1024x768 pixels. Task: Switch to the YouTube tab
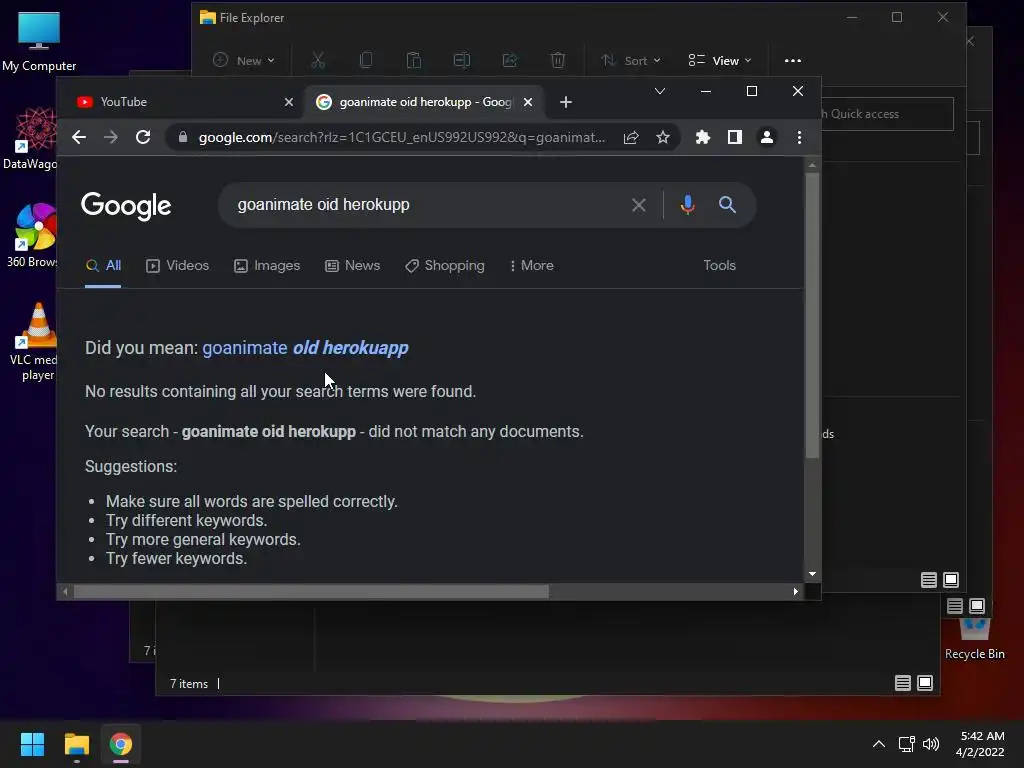pos(176,102)
